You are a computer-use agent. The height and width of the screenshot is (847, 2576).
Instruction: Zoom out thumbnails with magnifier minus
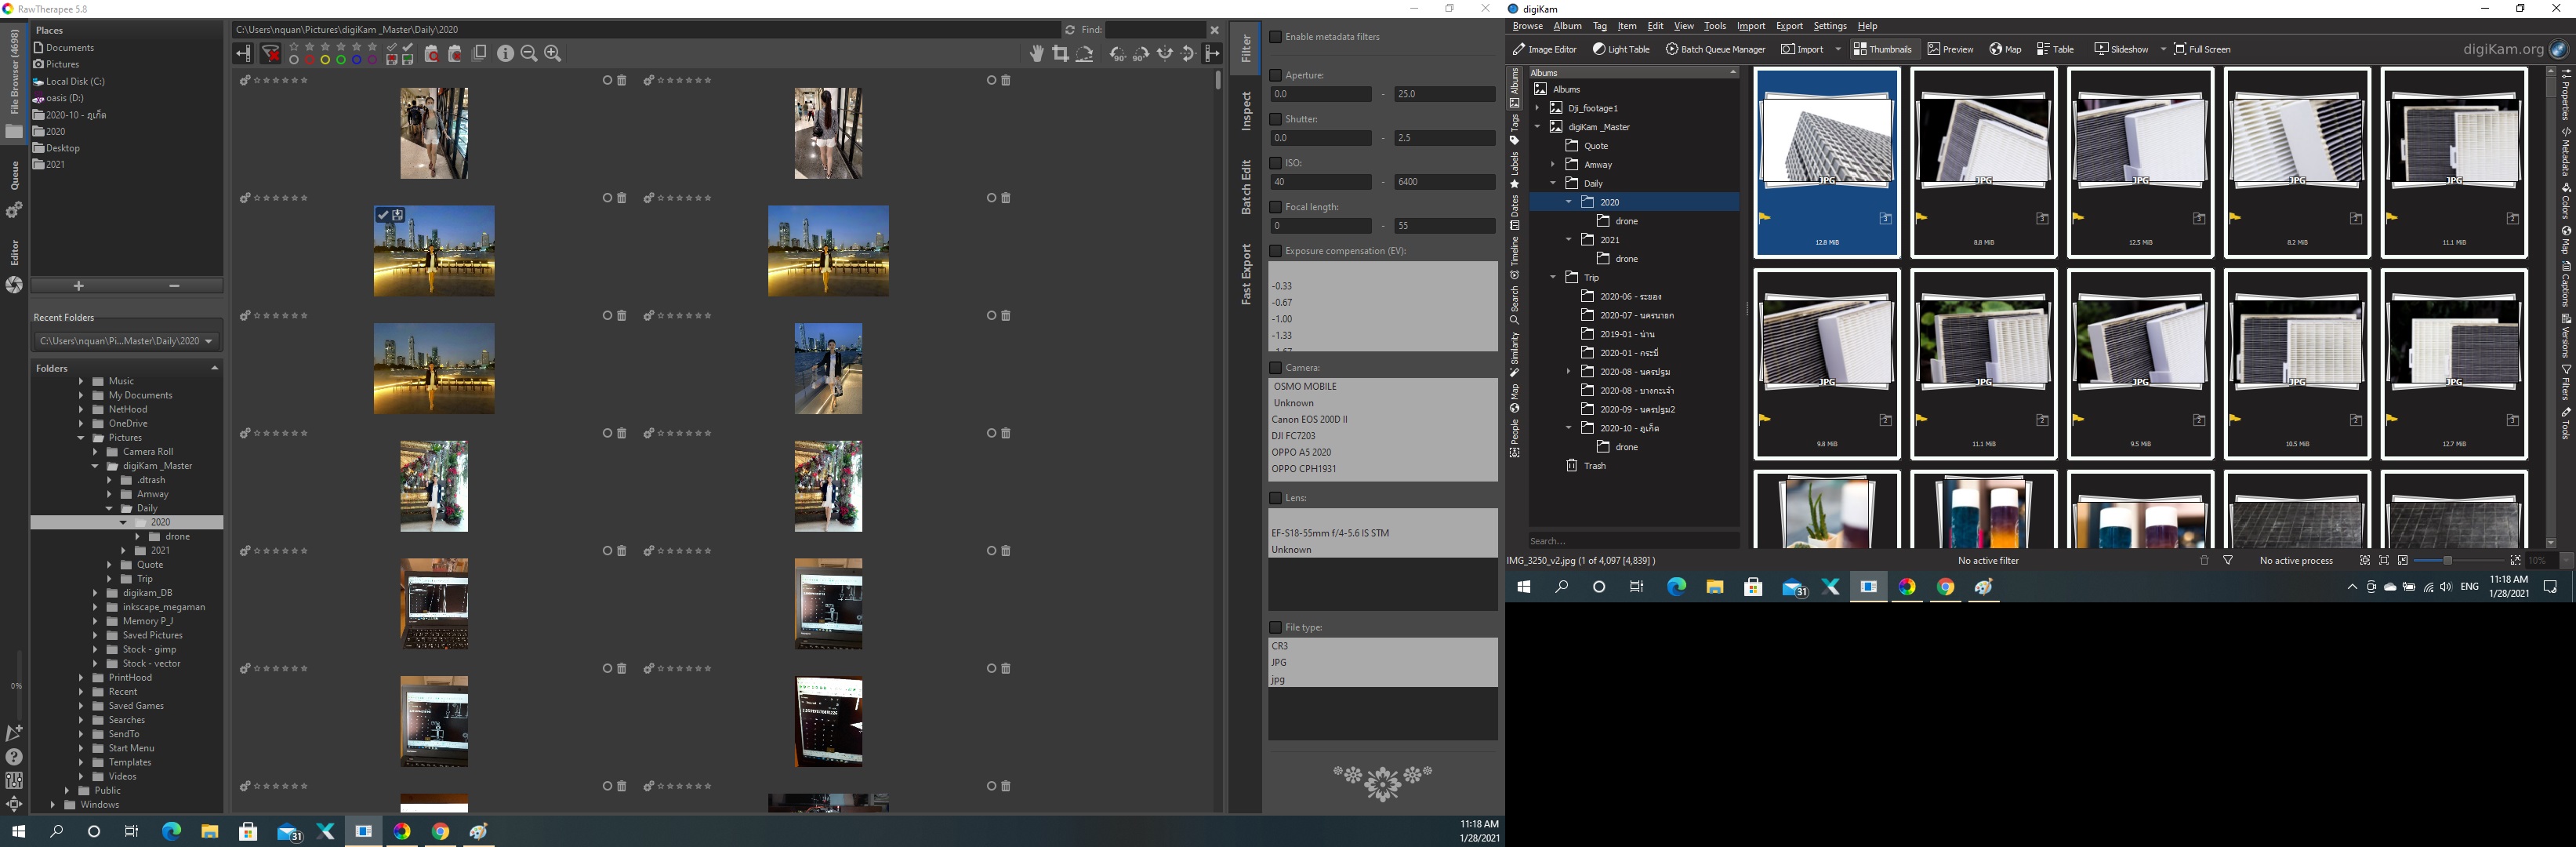(529, 54)
